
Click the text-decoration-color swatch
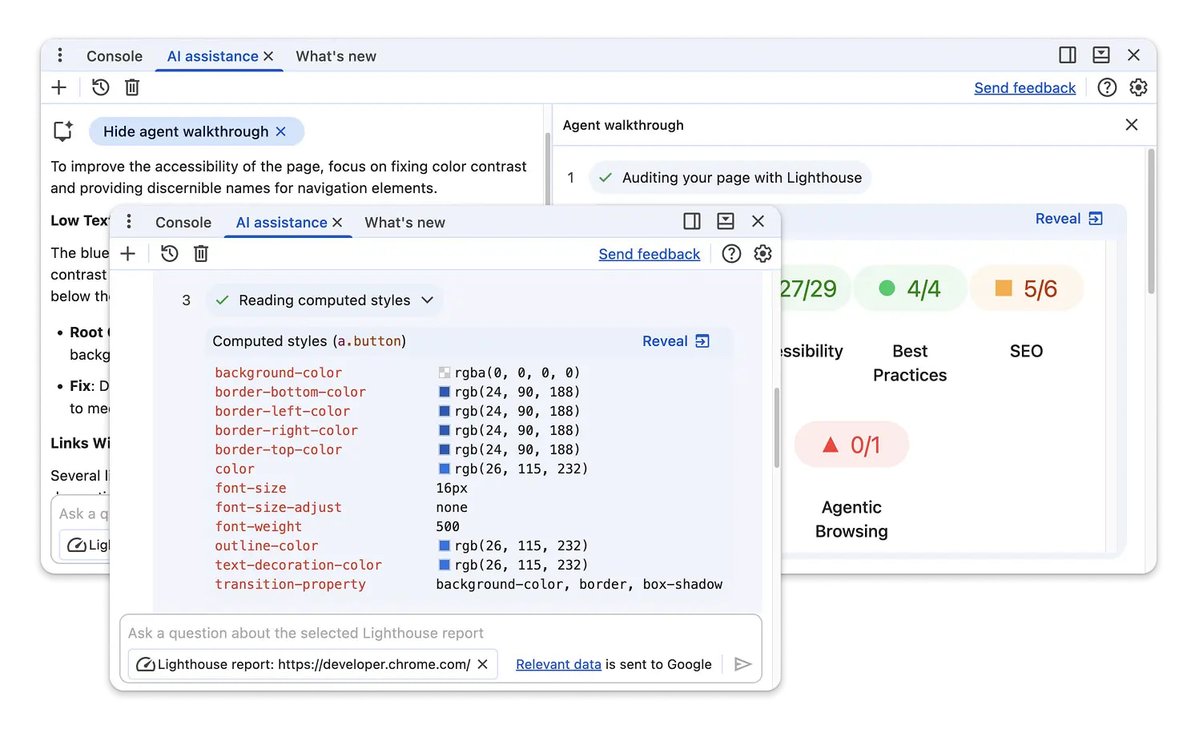click(444, 565)
